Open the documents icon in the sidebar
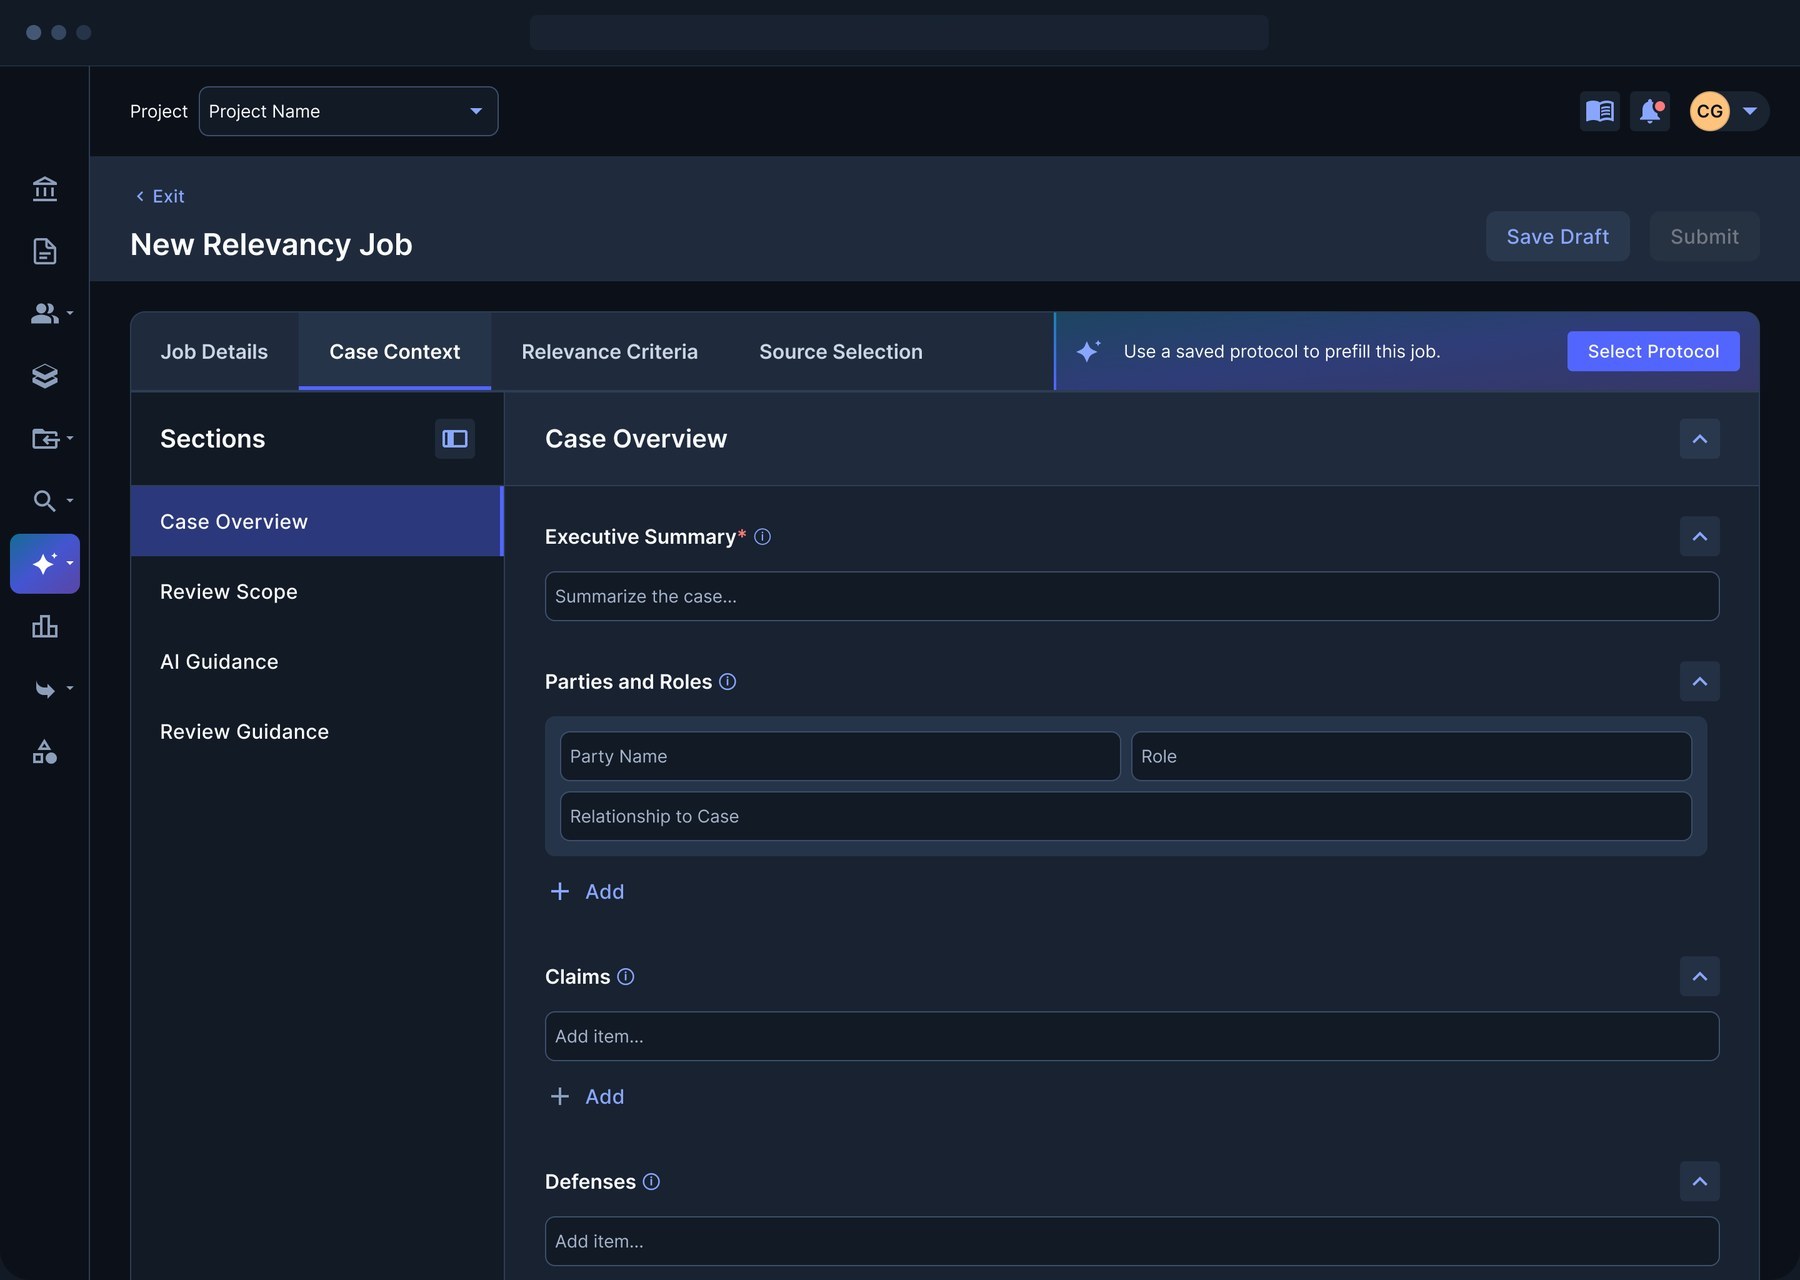 click(44, 251)
